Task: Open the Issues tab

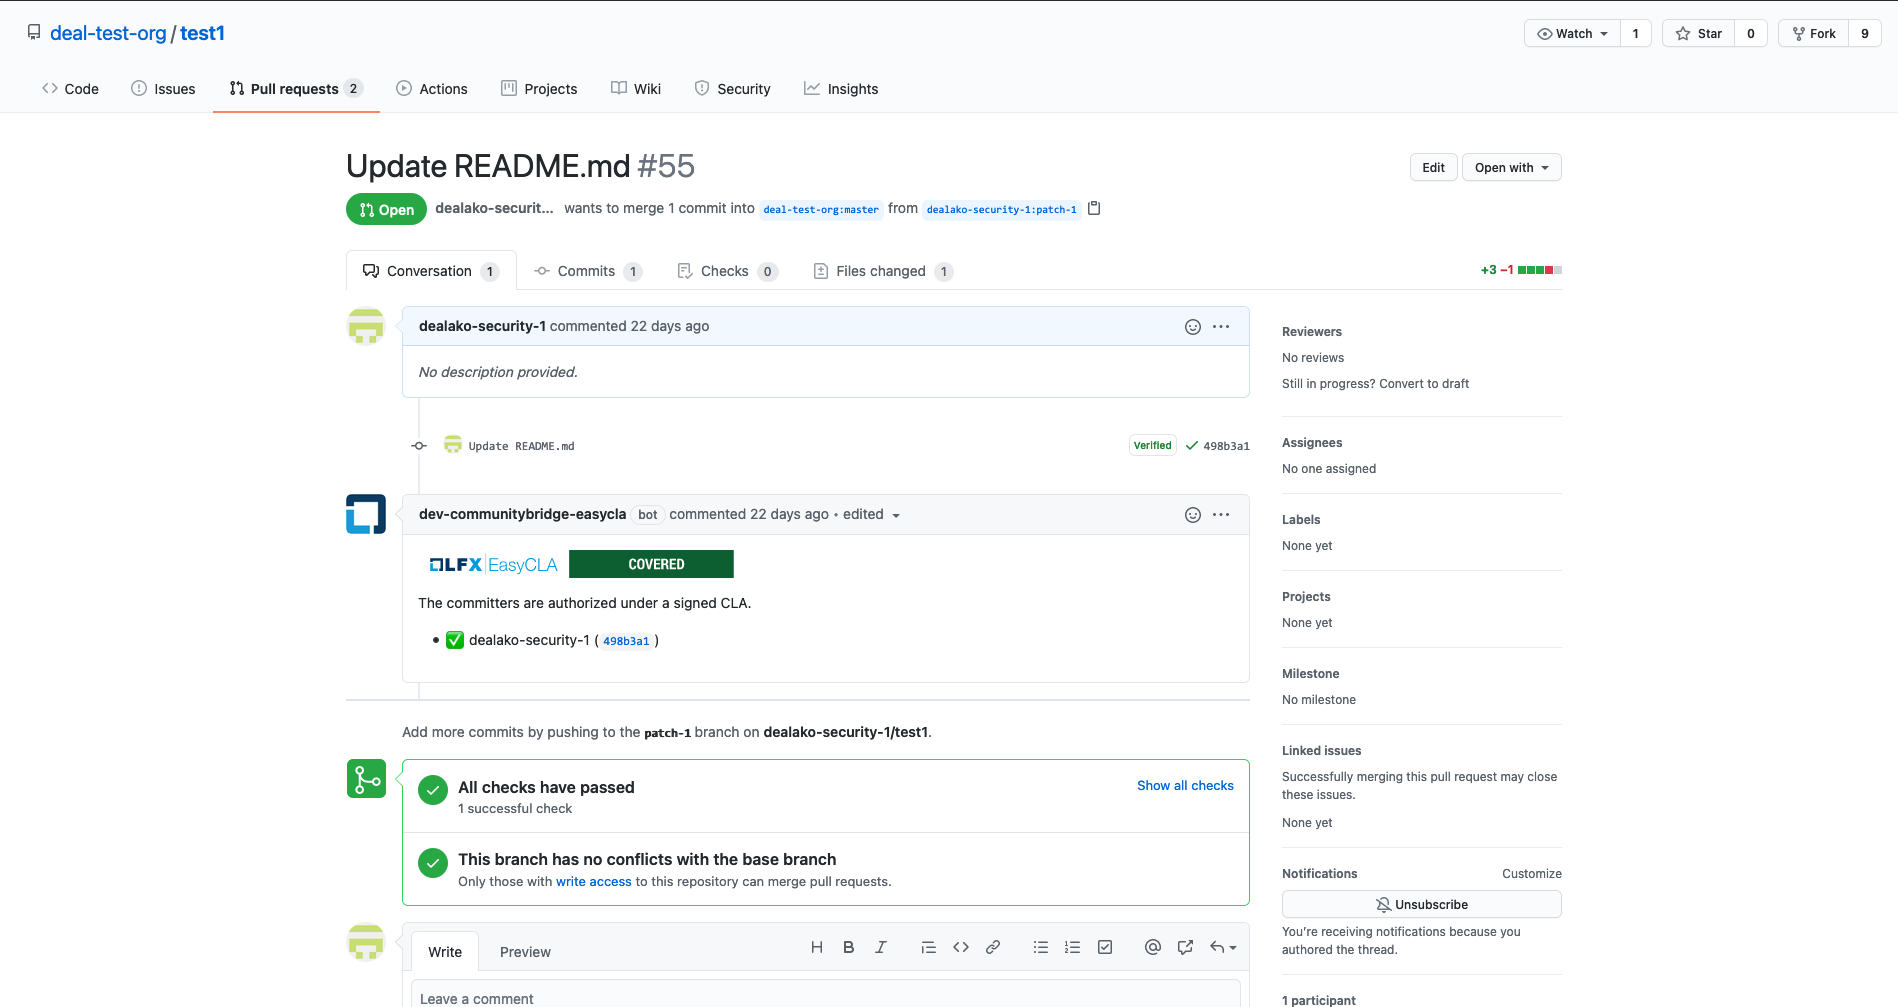Action: (163, 89)
